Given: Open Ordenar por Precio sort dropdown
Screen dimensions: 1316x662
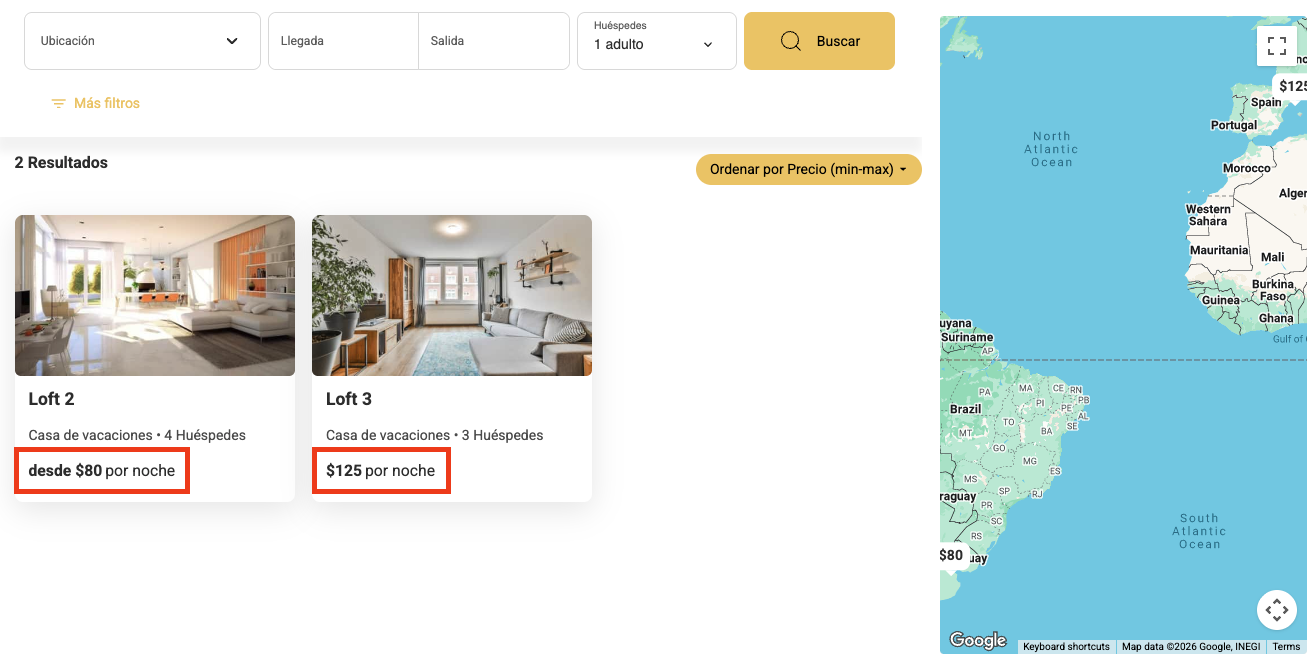Looking at the screenshot, I should click(x=808, y=170).
